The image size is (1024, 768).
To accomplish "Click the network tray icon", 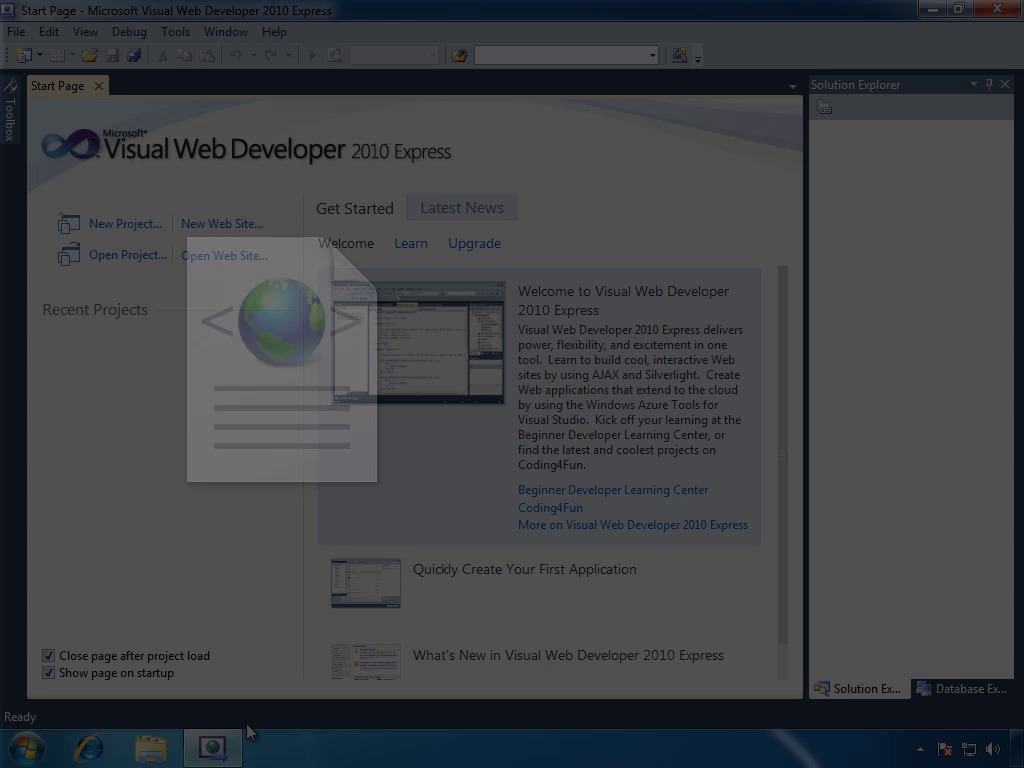I will (x=968, y=749).
